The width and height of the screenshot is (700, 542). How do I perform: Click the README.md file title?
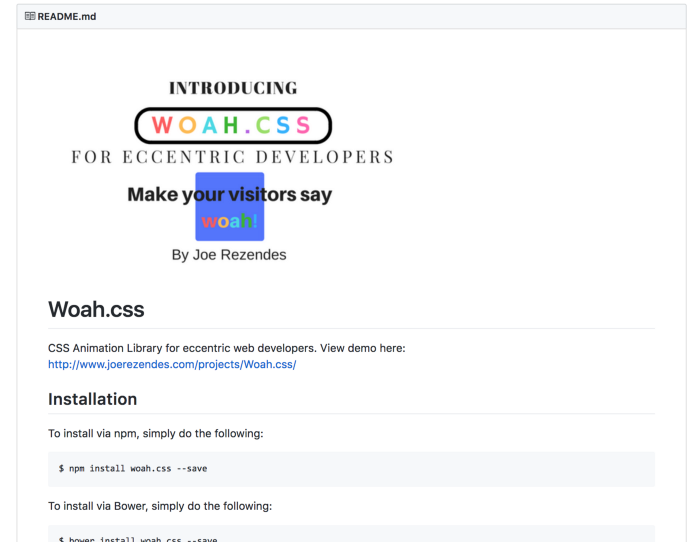[67, 17]
